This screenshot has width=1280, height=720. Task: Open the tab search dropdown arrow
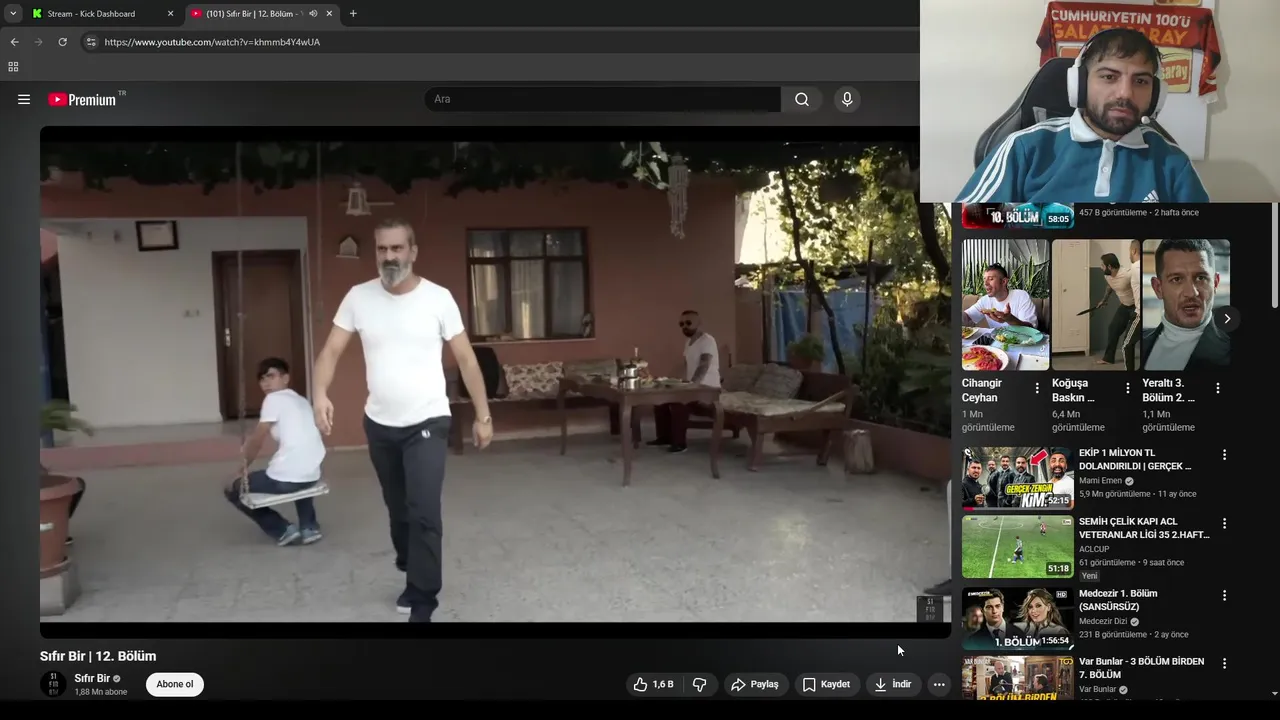tap(12, 13)
